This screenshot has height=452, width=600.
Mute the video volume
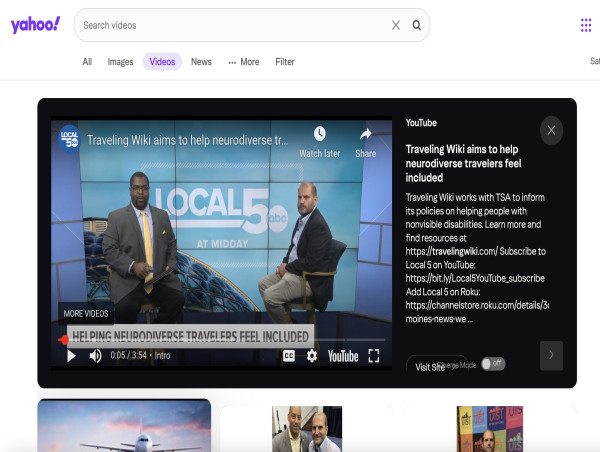95,356
